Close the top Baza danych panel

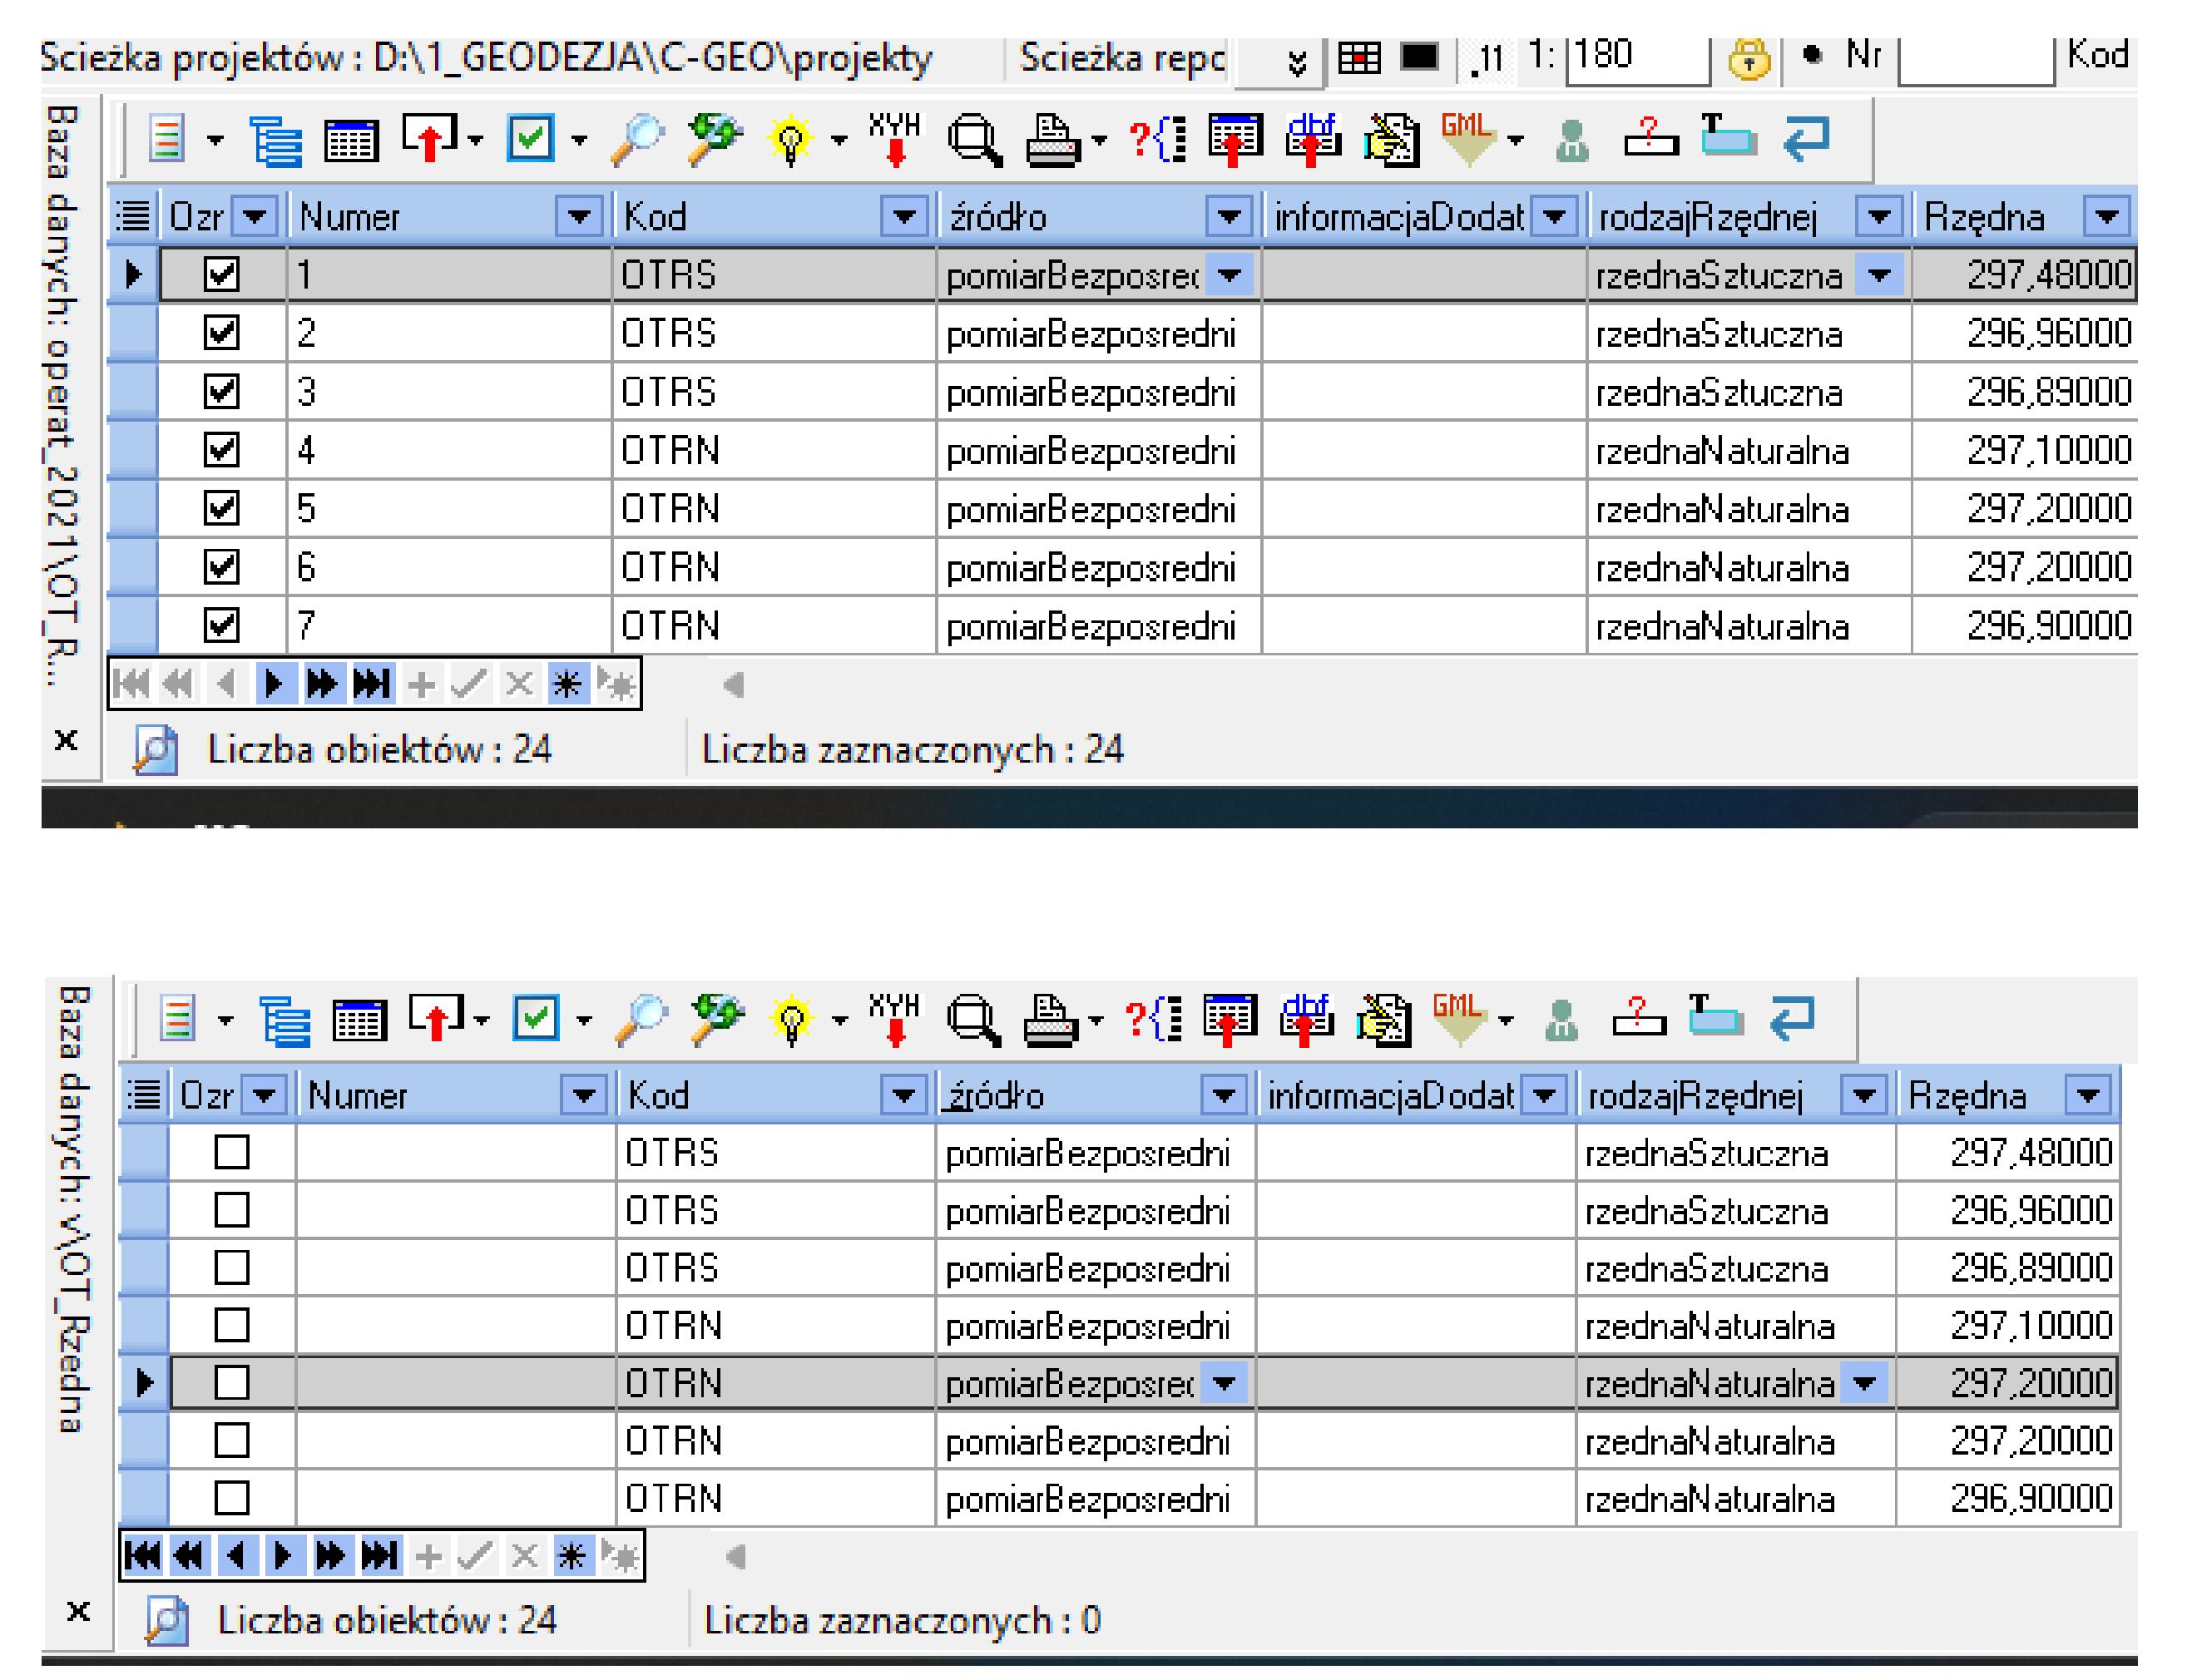[66, 741]
